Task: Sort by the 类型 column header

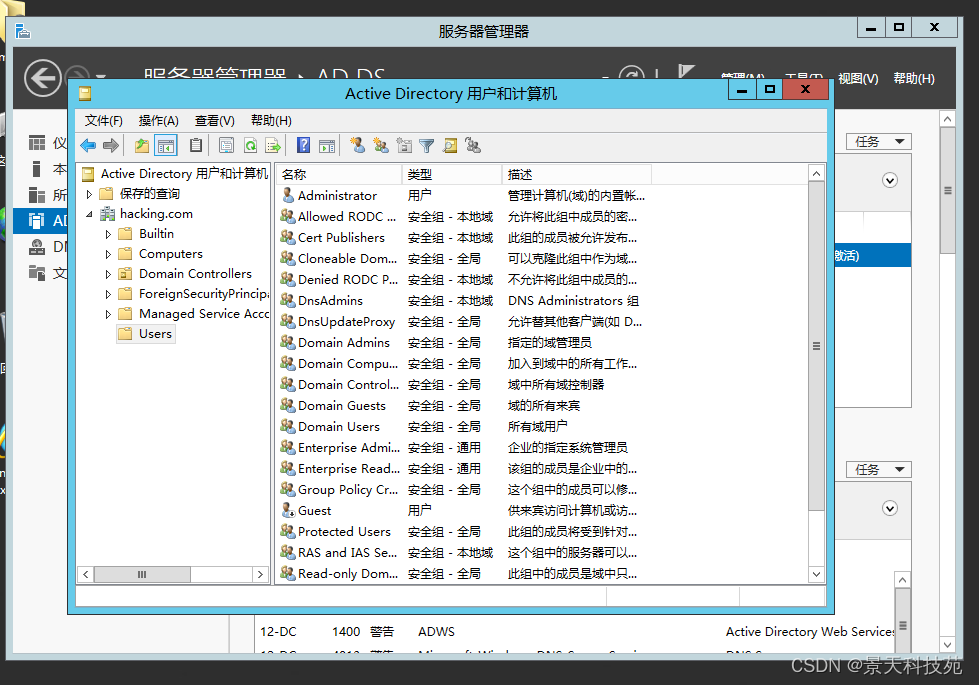Action: tap(452, 174)
